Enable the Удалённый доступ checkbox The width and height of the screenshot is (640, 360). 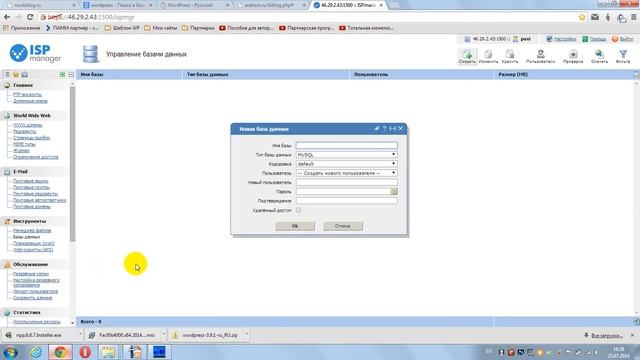(x=298, y=210)
